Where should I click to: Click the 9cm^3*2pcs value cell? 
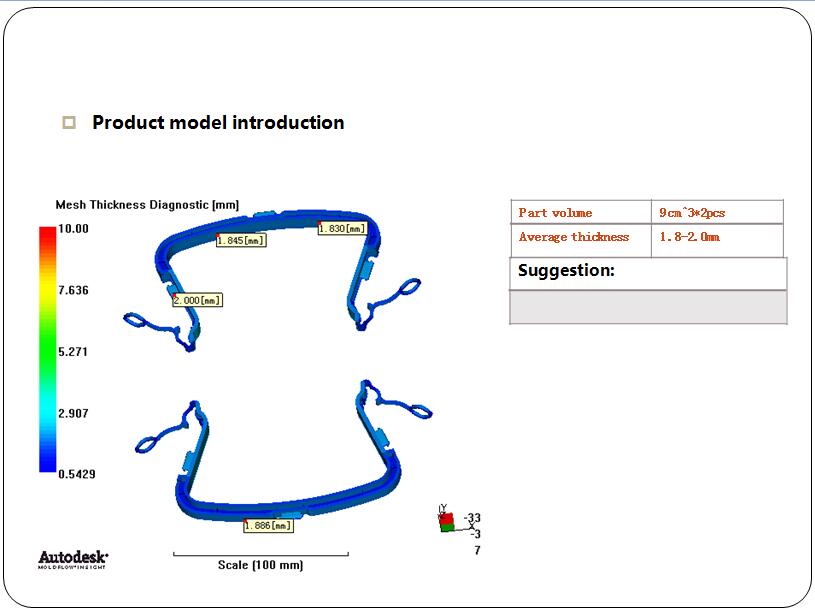pos(716,212)
